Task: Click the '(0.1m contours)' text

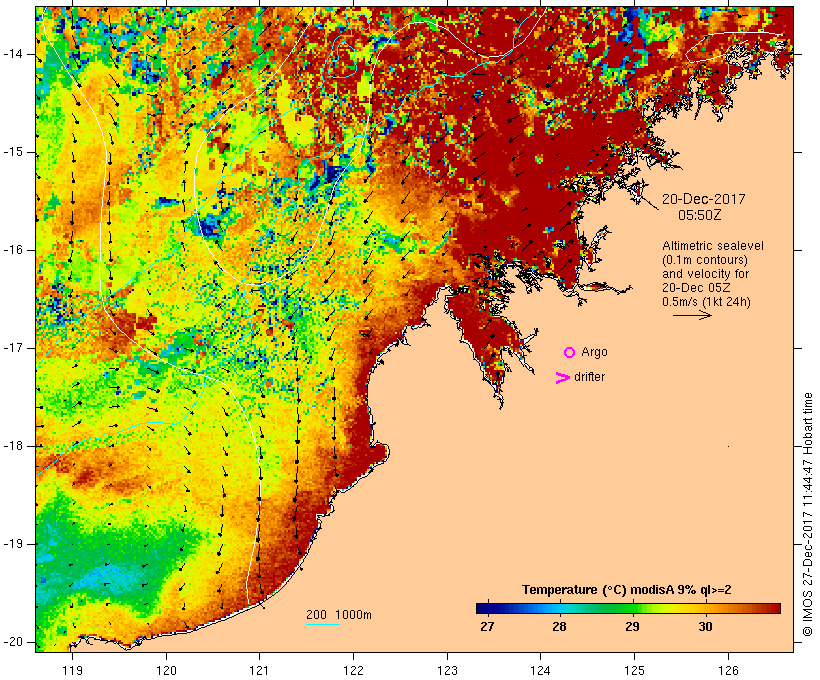Action: [705, 260]
